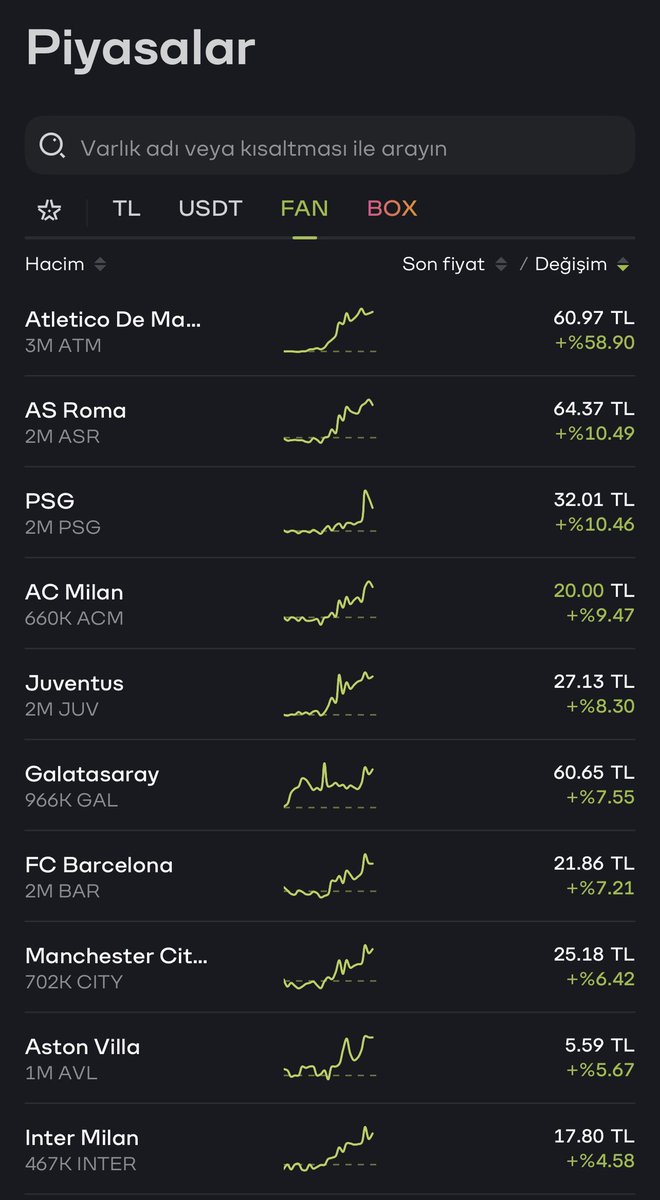Sort by Son fiyat arrows

point(500,264)
